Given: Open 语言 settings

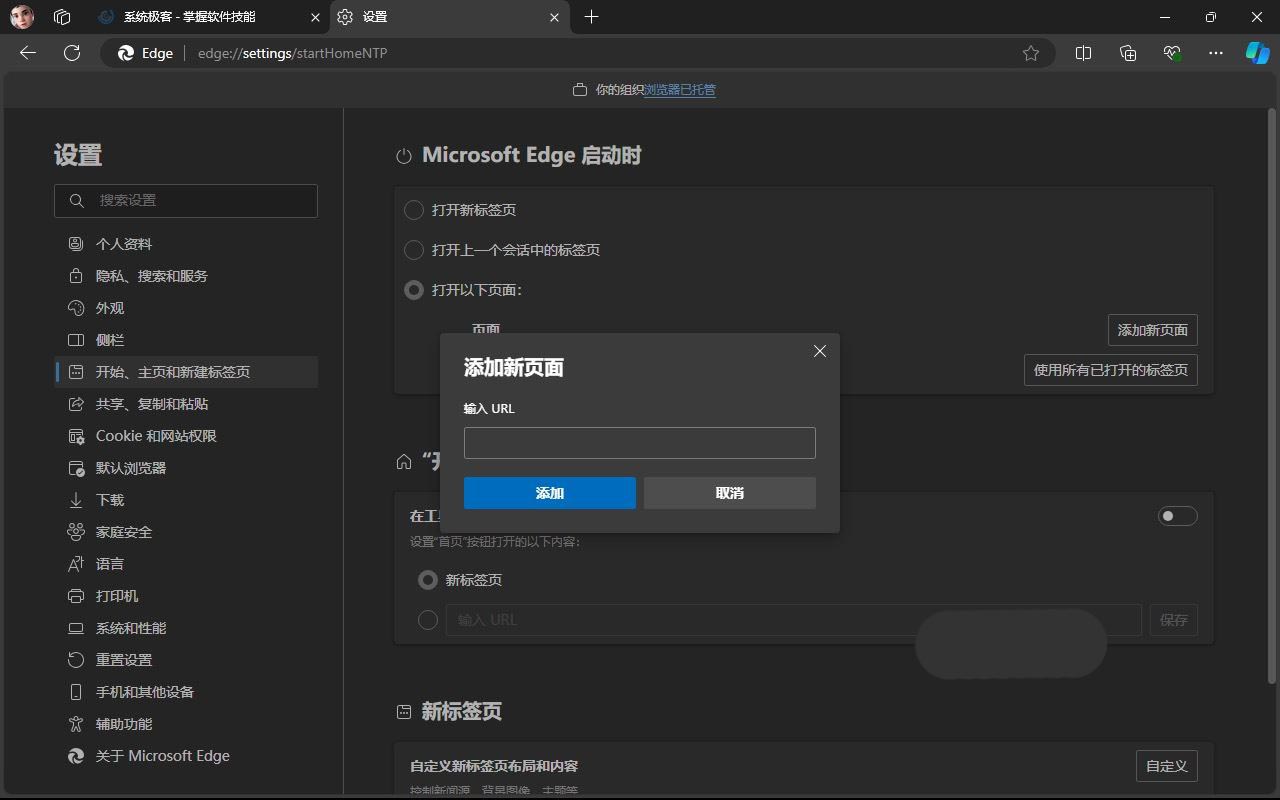Looking at the screenshot, I should pyautogui.click(x=186, y=564).
